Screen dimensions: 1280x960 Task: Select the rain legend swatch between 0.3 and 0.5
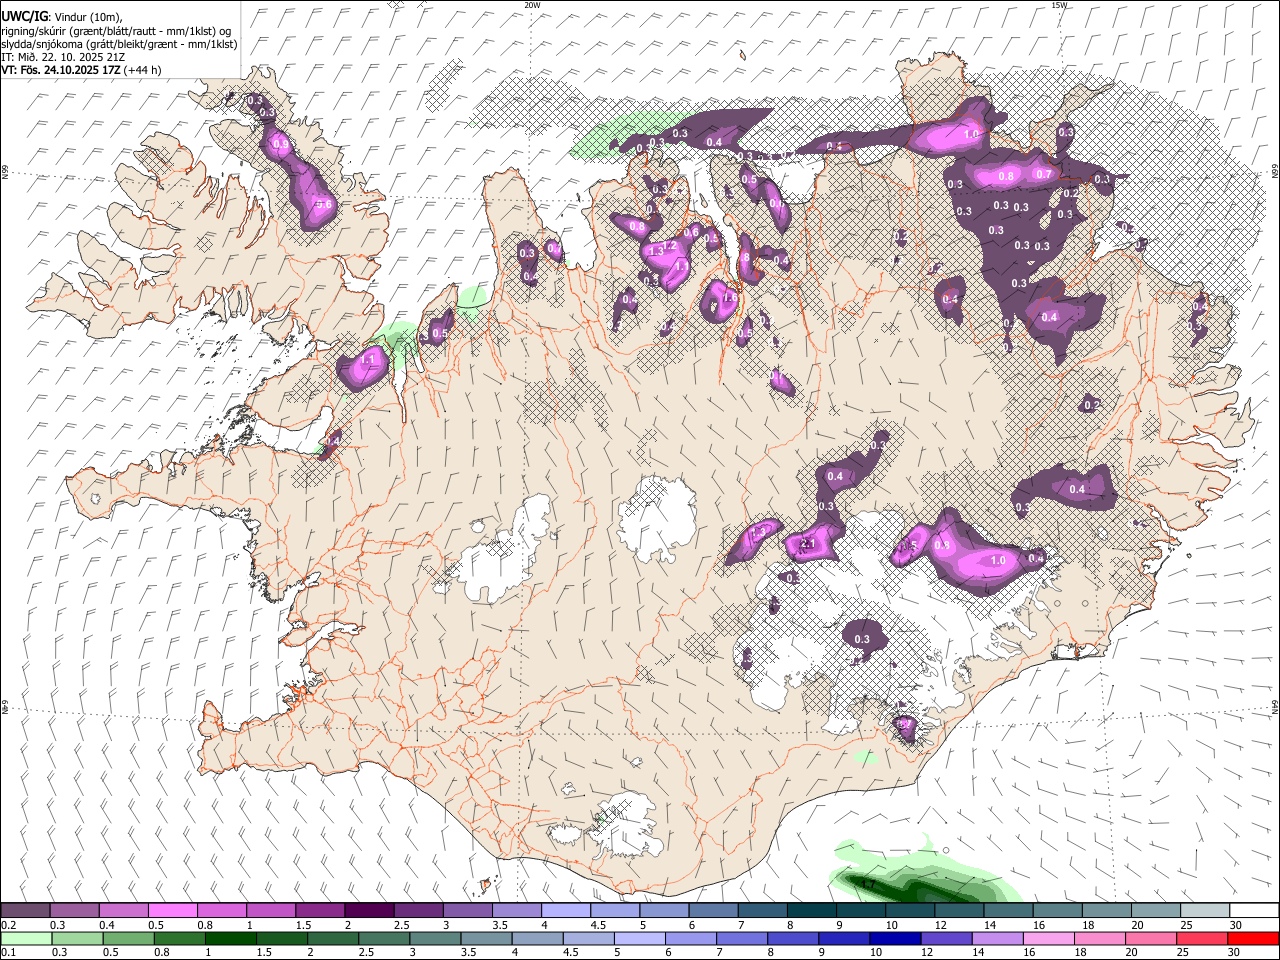pos(77,939)
